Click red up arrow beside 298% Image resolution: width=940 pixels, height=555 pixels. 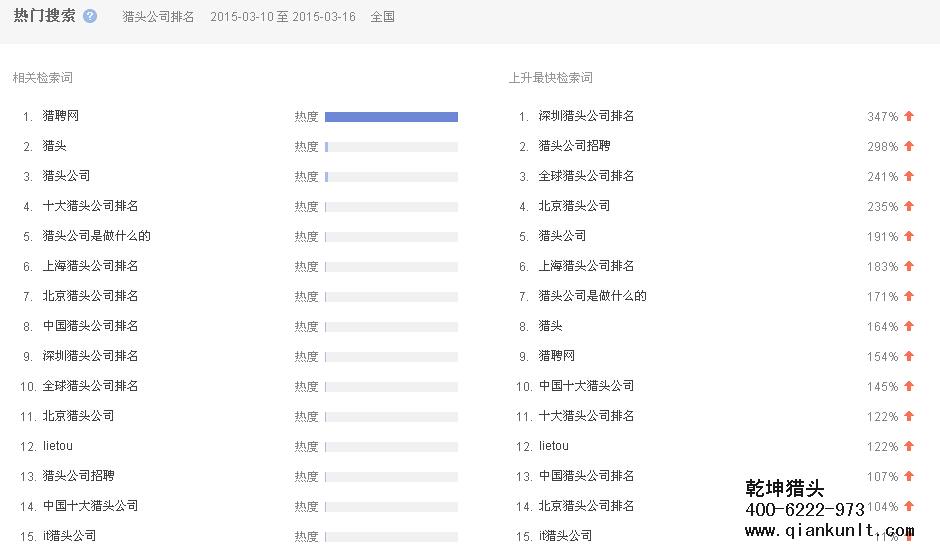point(909,146)
